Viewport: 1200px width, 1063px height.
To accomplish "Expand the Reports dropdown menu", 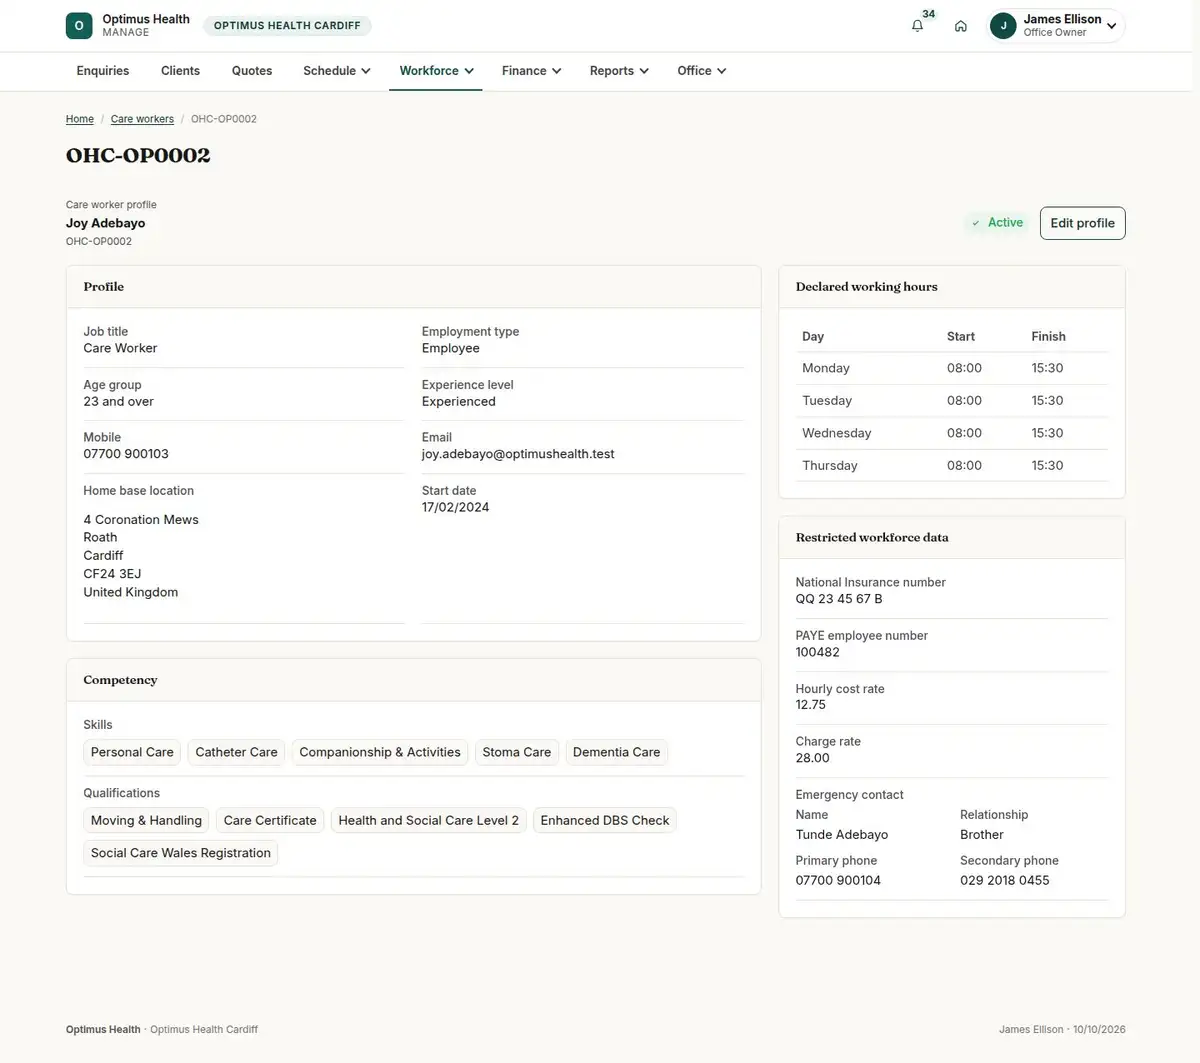I will click(619, 71).
